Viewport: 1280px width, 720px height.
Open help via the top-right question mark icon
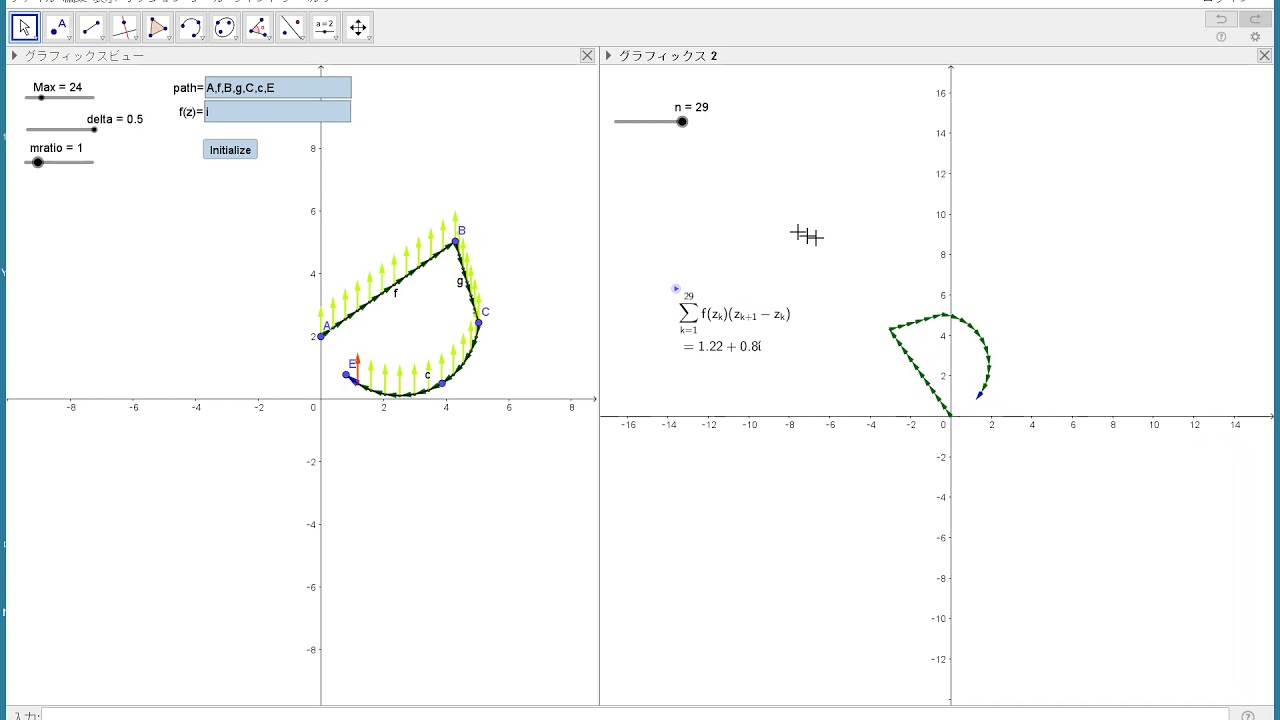point(1221,37)
